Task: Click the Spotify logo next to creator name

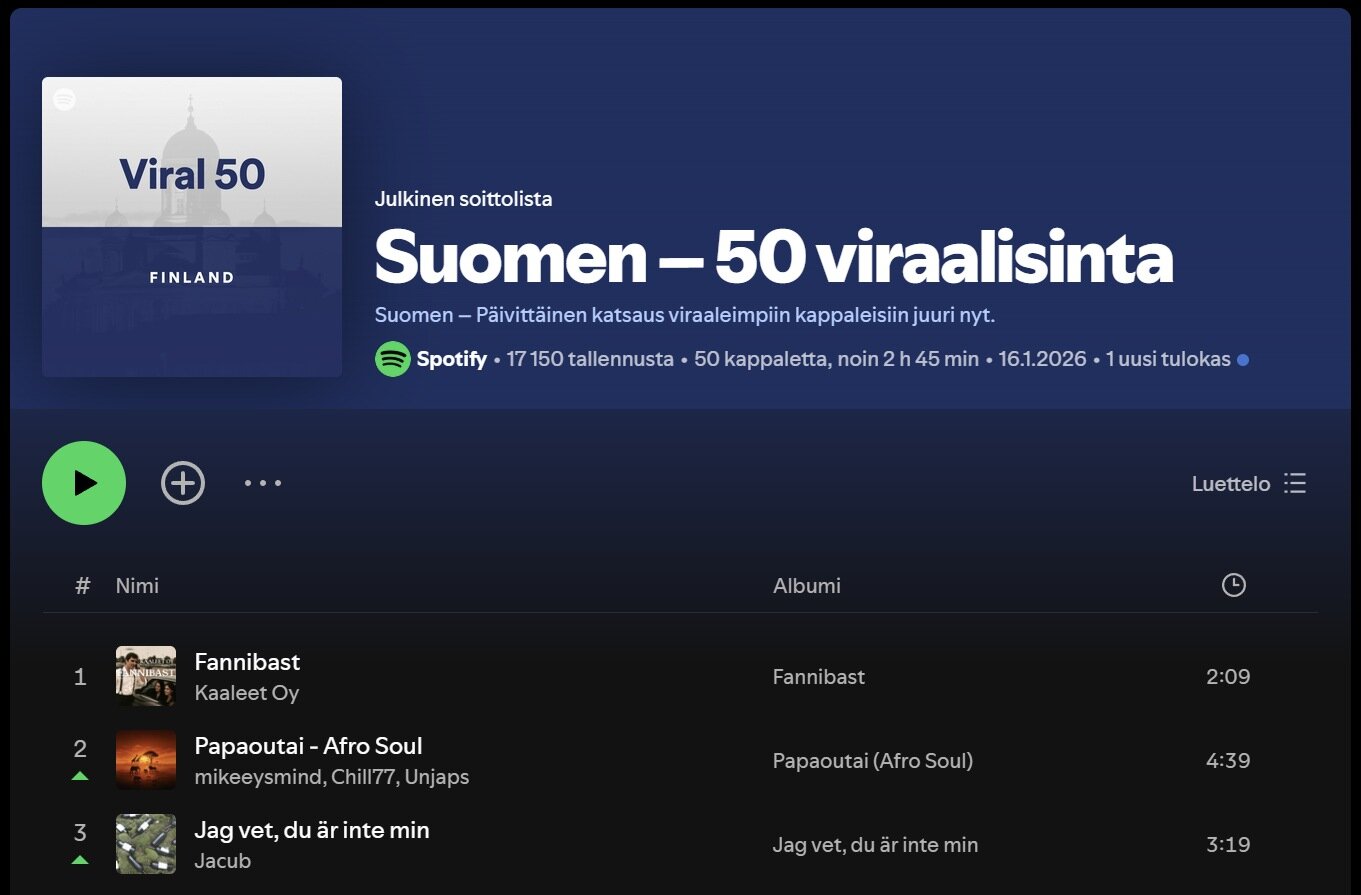Action: (x=392, y=359)
